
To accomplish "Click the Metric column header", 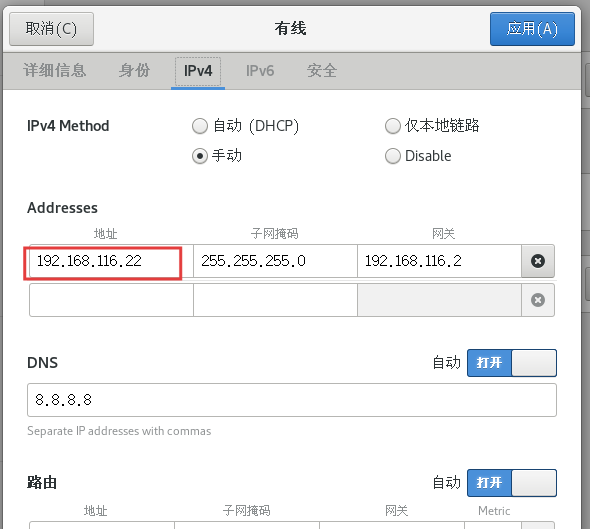I will click(x=494, y=511).
